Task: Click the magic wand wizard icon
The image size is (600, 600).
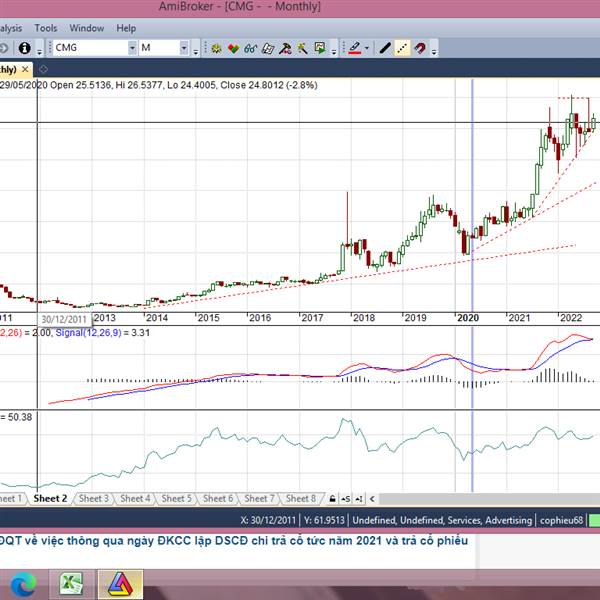Action: pyautogui.click(x=302, y=48)
